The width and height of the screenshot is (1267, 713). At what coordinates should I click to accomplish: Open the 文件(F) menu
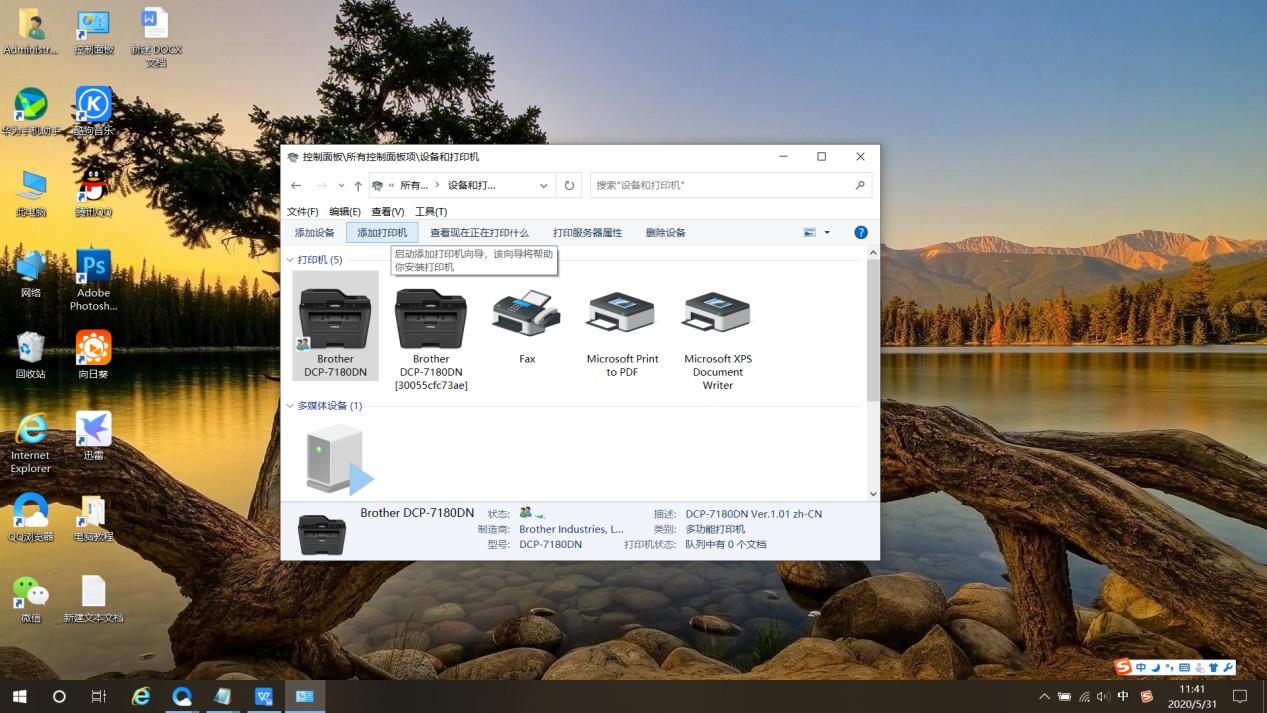click(302, 211)
